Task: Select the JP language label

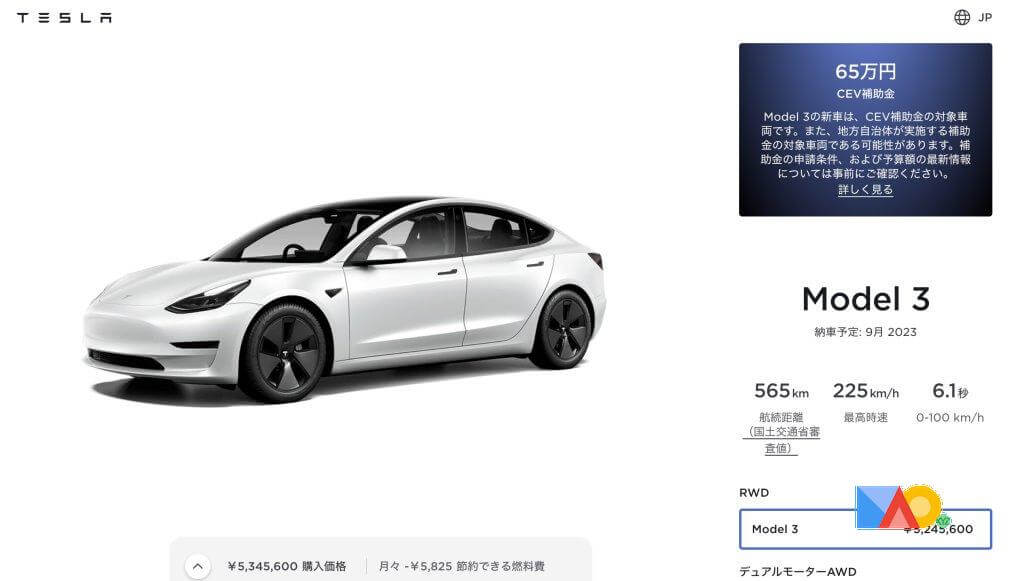Action: click(985, 18)
